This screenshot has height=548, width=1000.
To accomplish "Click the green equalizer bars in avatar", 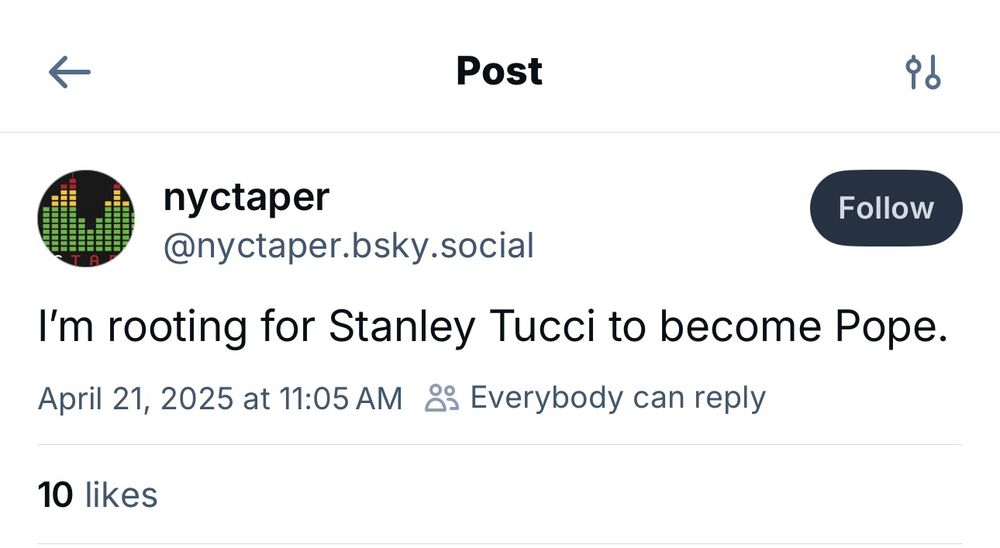I will pos(86,230).
